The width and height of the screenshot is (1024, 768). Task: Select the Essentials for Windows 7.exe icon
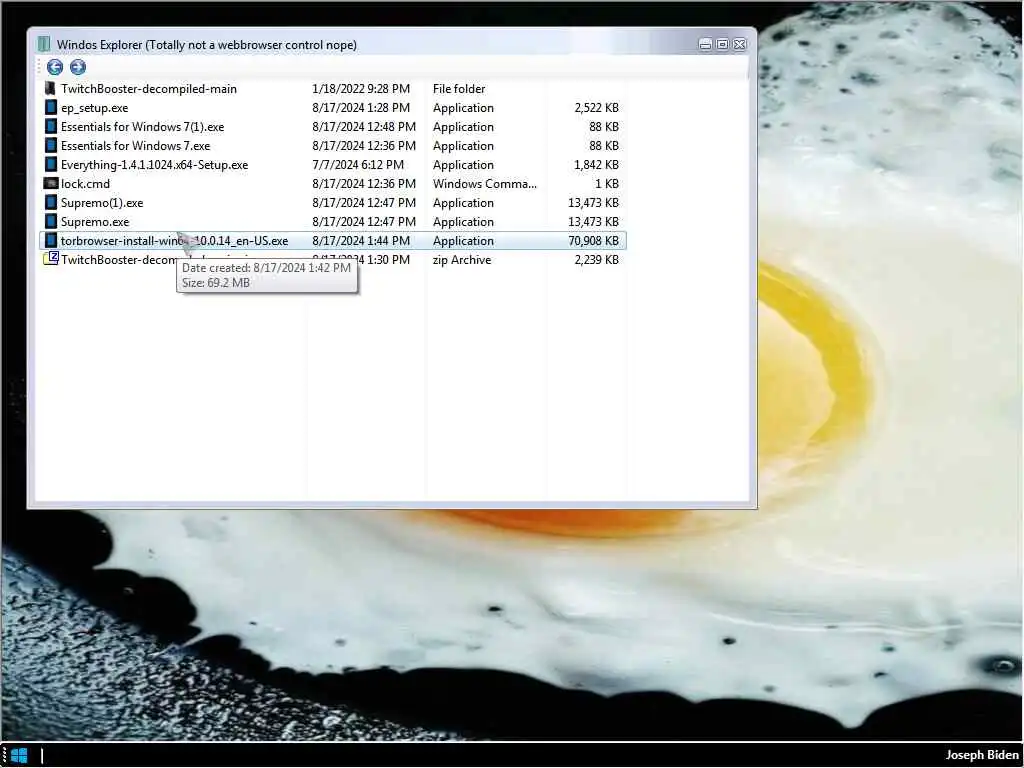50,145
